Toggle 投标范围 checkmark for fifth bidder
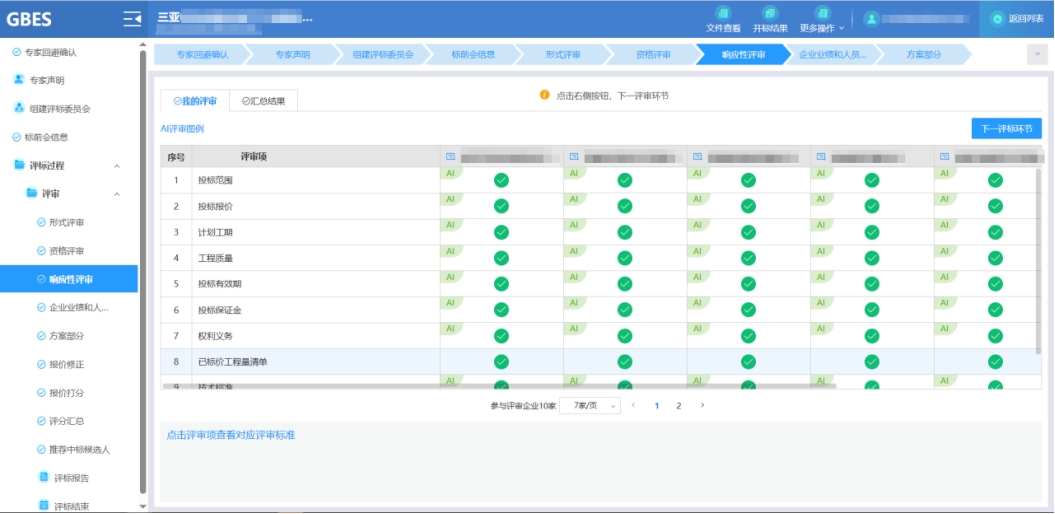 995,180
